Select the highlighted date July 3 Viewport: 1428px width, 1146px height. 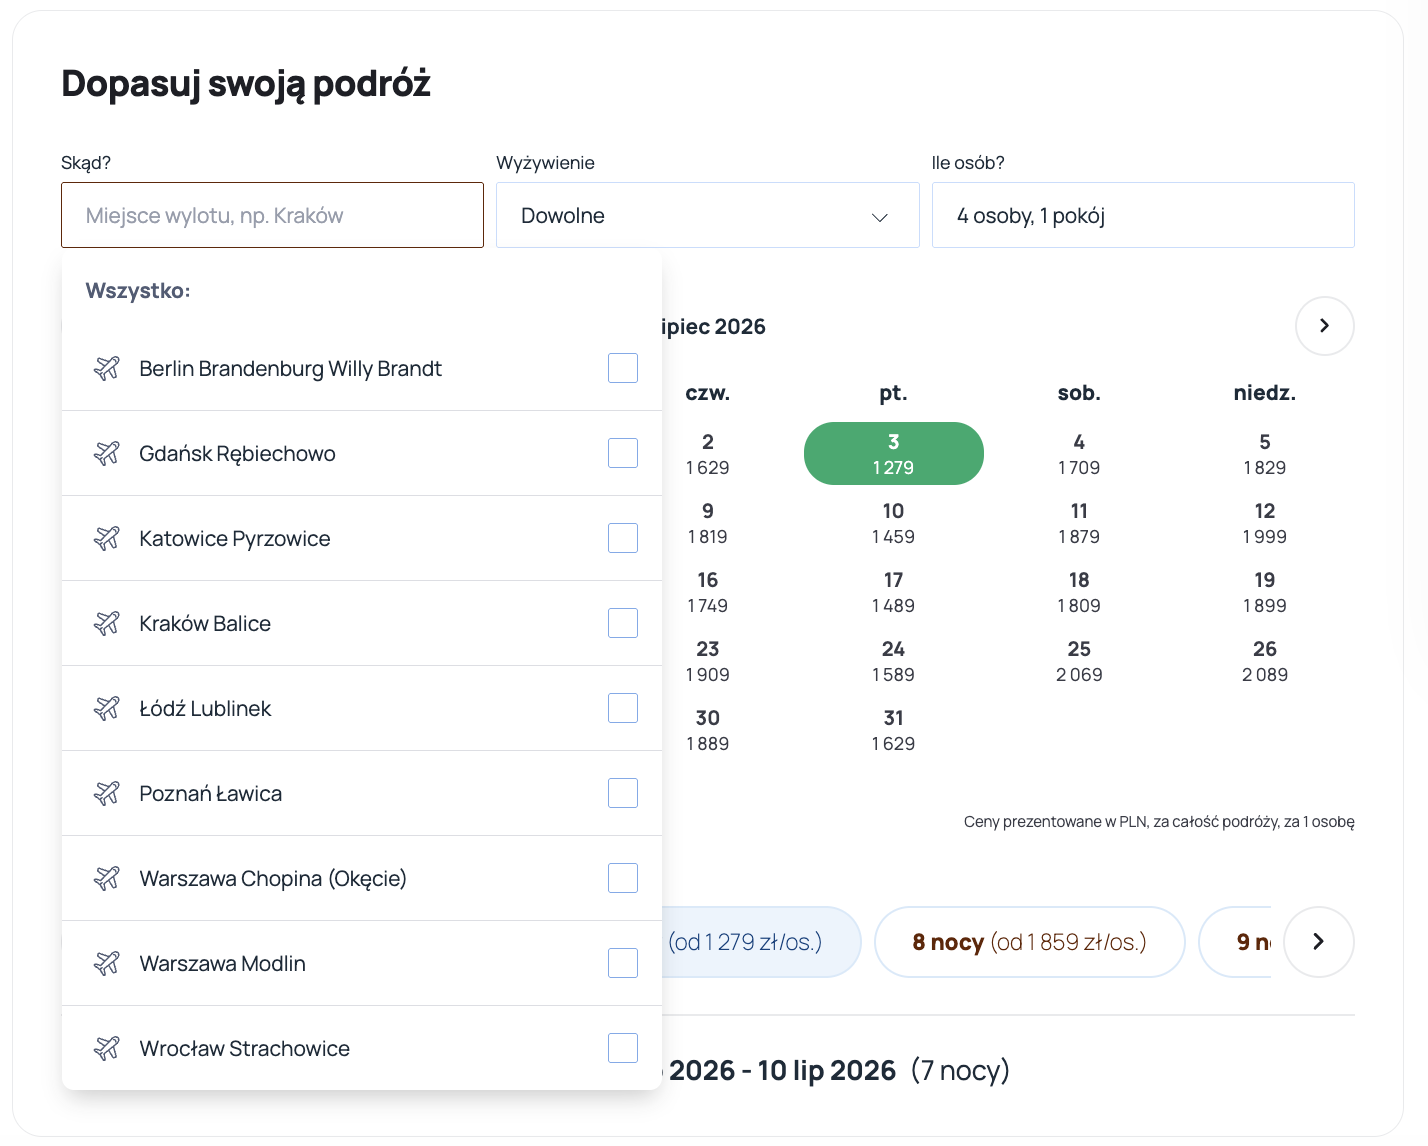point(893,454)
